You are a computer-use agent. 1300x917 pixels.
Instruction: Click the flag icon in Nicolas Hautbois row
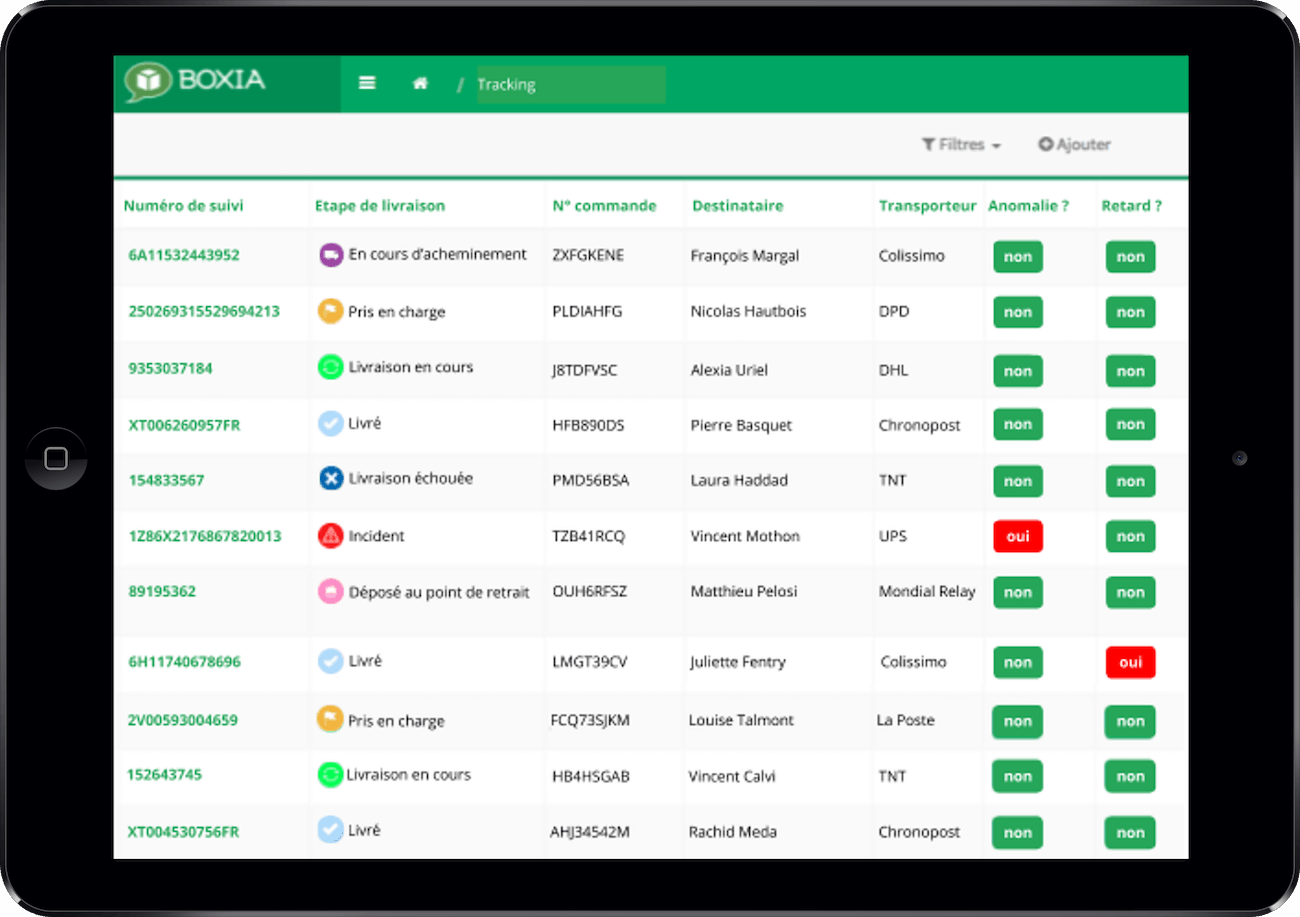331,311
